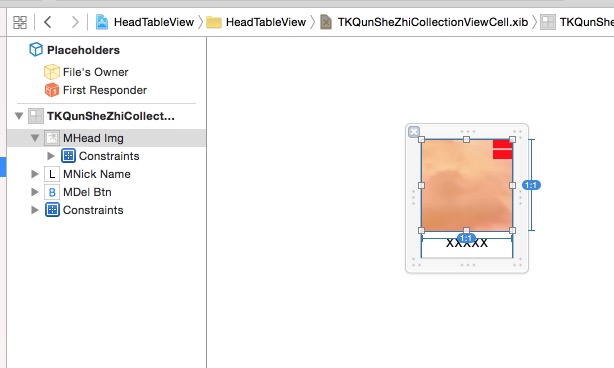Image resolution: width=614 pixels, height=368 pixels.
Task: Click the 1:1 aspect constraint badge at right
Action: 531,185
